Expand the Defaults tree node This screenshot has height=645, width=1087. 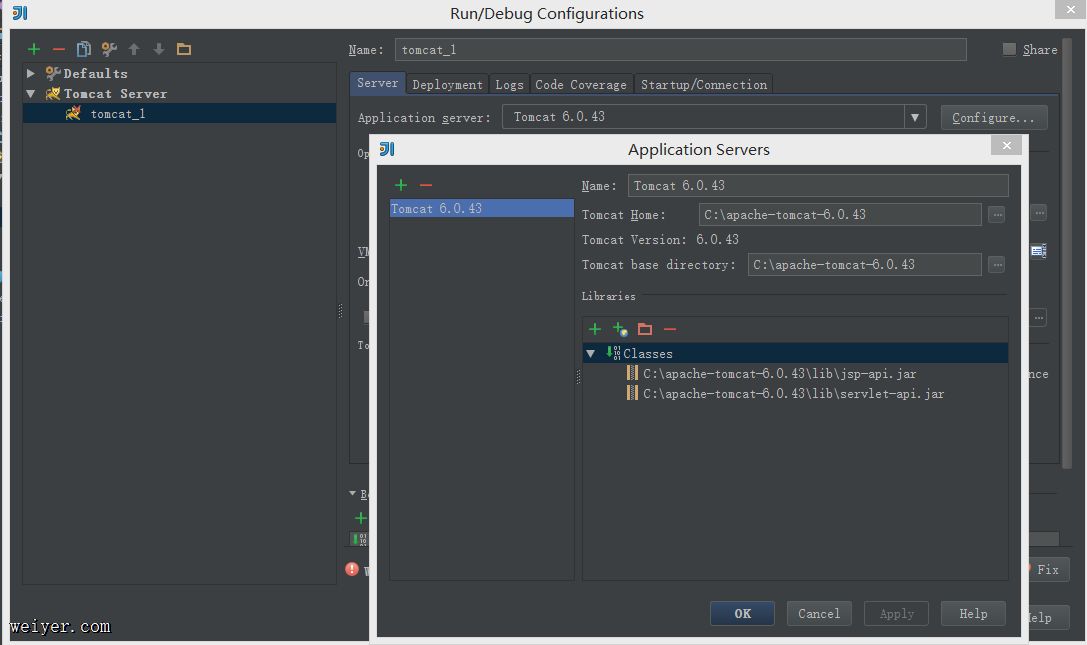pyautogui.click(x=31, y=73)
